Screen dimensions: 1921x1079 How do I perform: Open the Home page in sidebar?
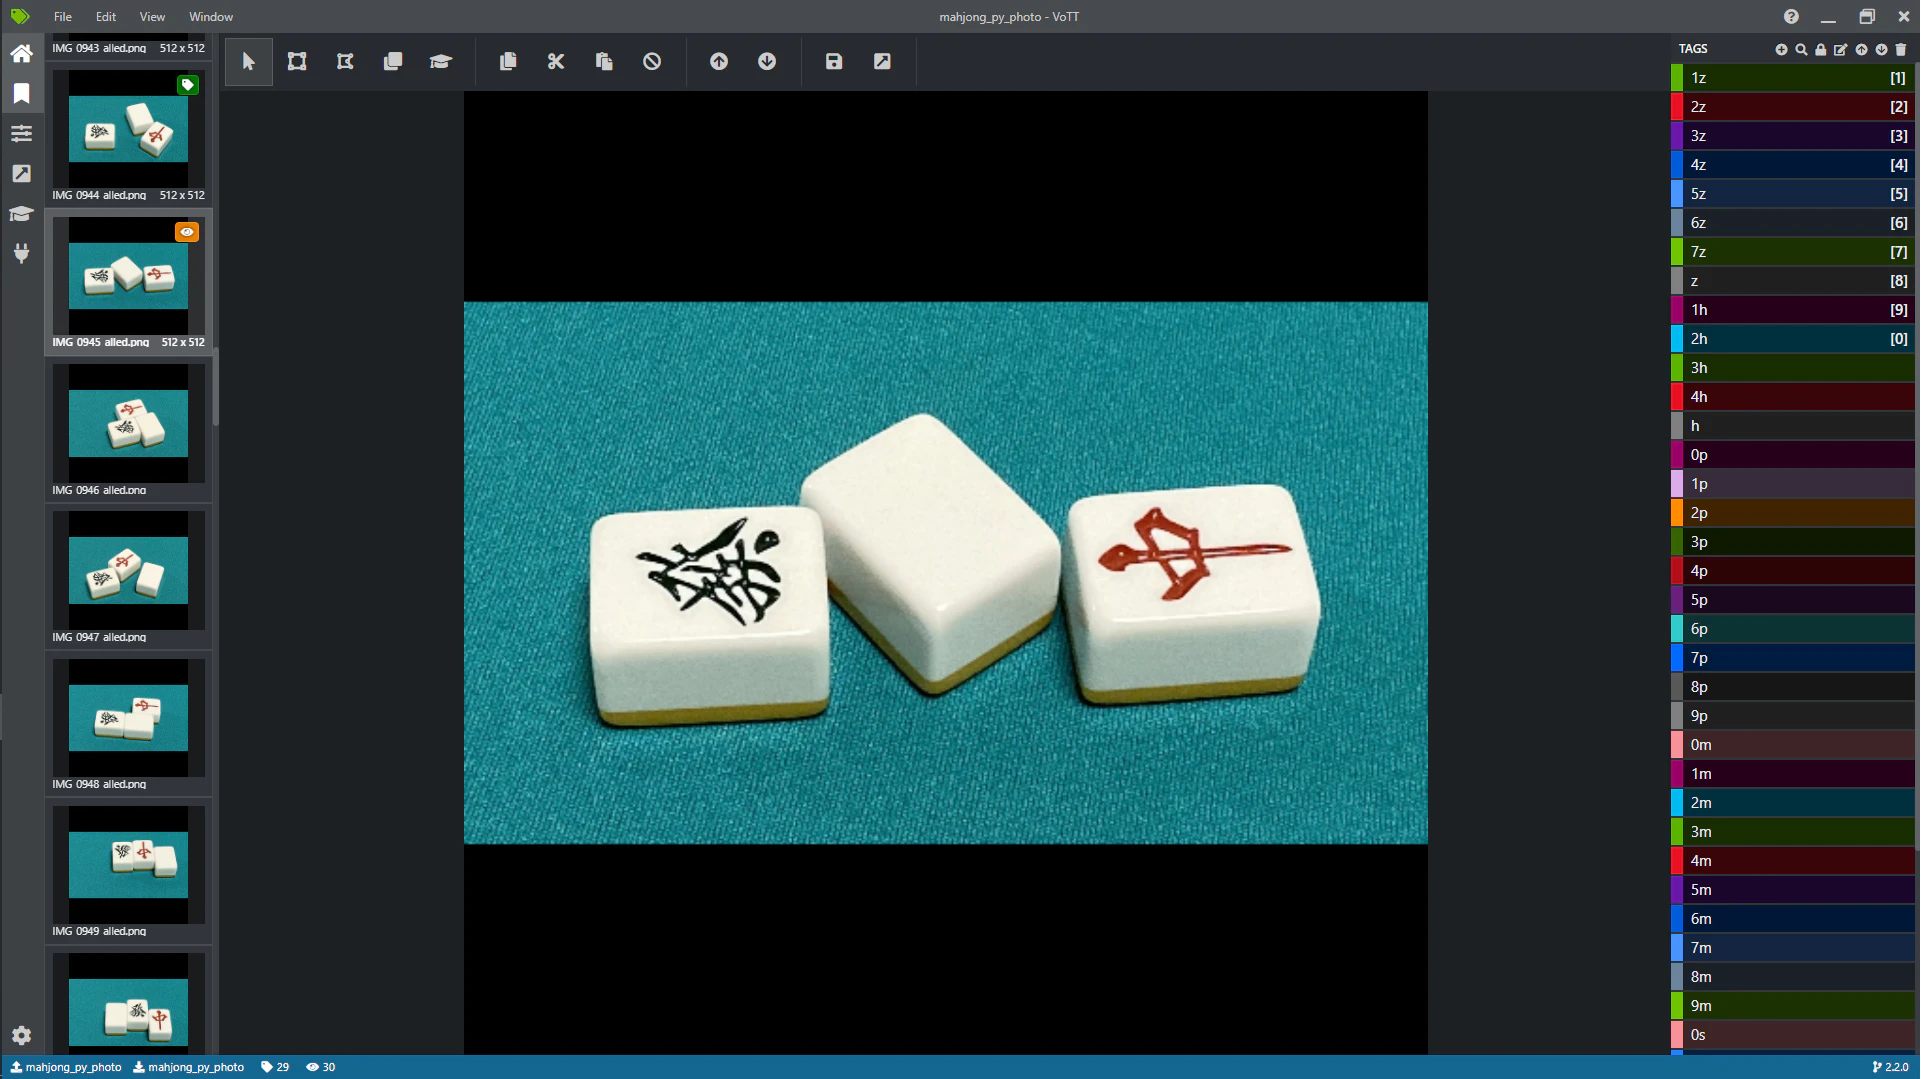21,54
